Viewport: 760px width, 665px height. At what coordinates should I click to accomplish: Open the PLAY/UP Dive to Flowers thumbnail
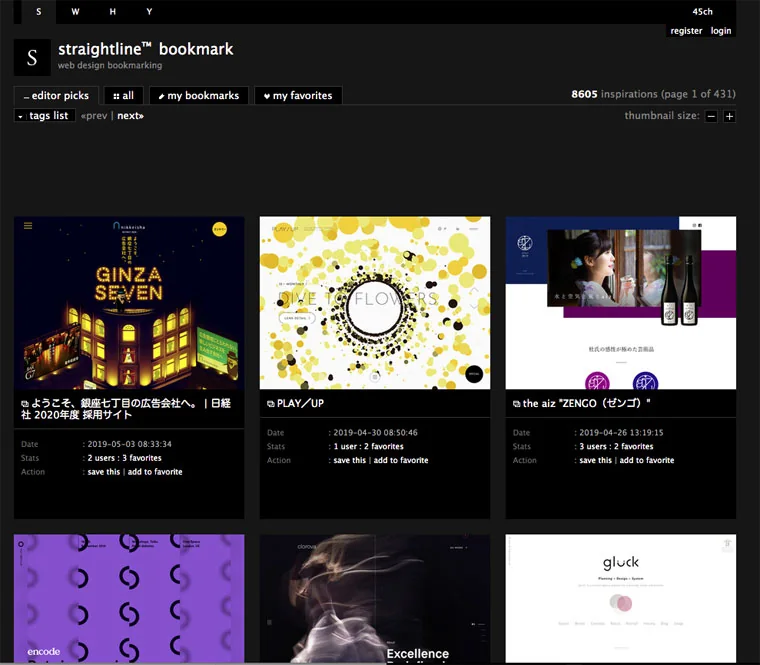pos(375,303)
